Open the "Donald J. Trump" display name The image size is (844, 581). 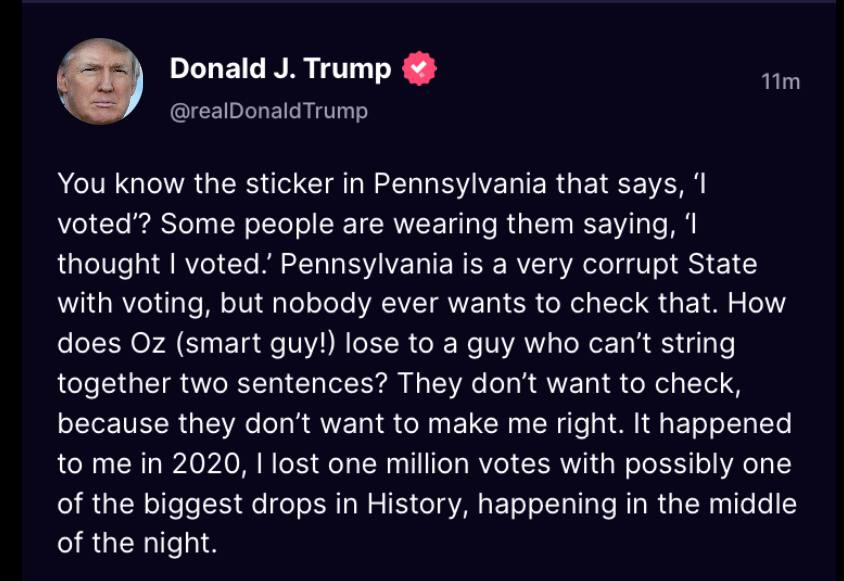[280, 68]
